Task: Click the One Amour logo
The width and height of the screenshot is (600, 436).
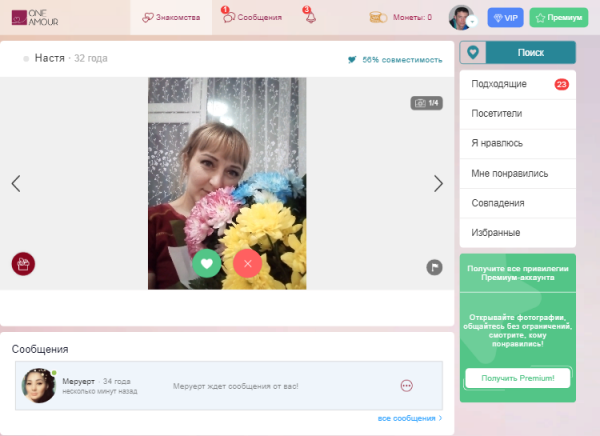Action: coord(30,17)
